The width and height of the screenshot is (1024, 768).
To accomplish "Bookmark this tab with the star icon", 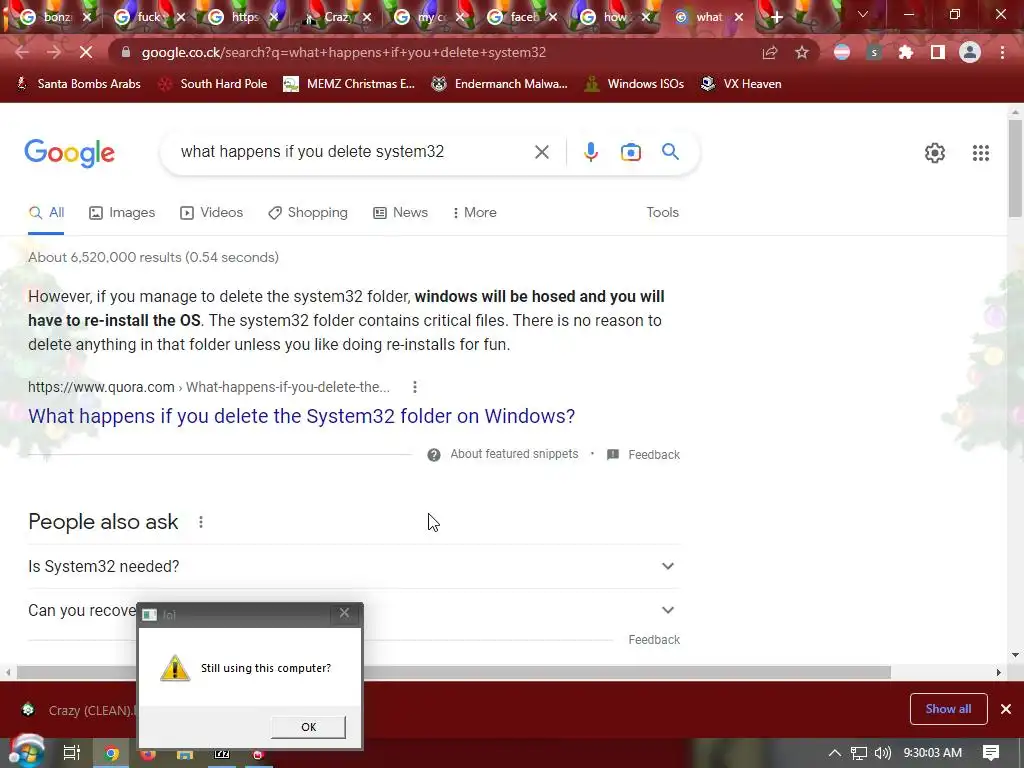I will click(x=802, y=52).
